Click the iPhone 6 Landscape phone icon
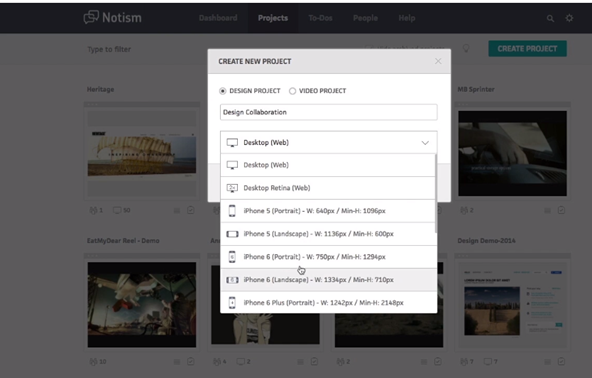Screen dimensions: 592x378 coord(232,280)
